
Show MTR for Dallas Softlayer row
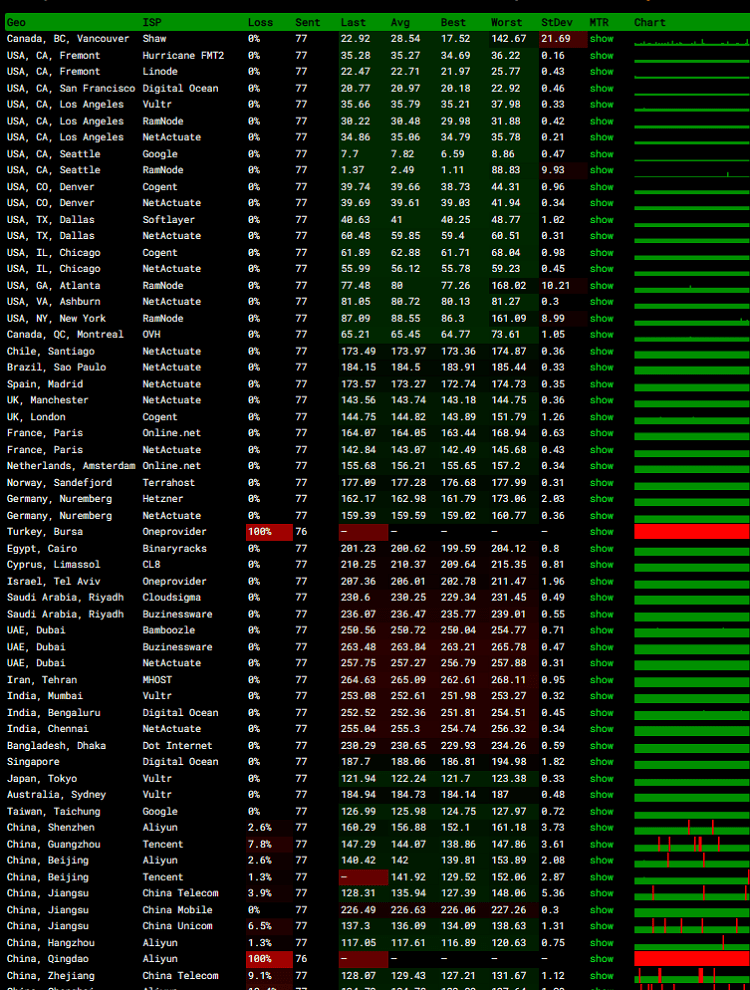point(602,220)
